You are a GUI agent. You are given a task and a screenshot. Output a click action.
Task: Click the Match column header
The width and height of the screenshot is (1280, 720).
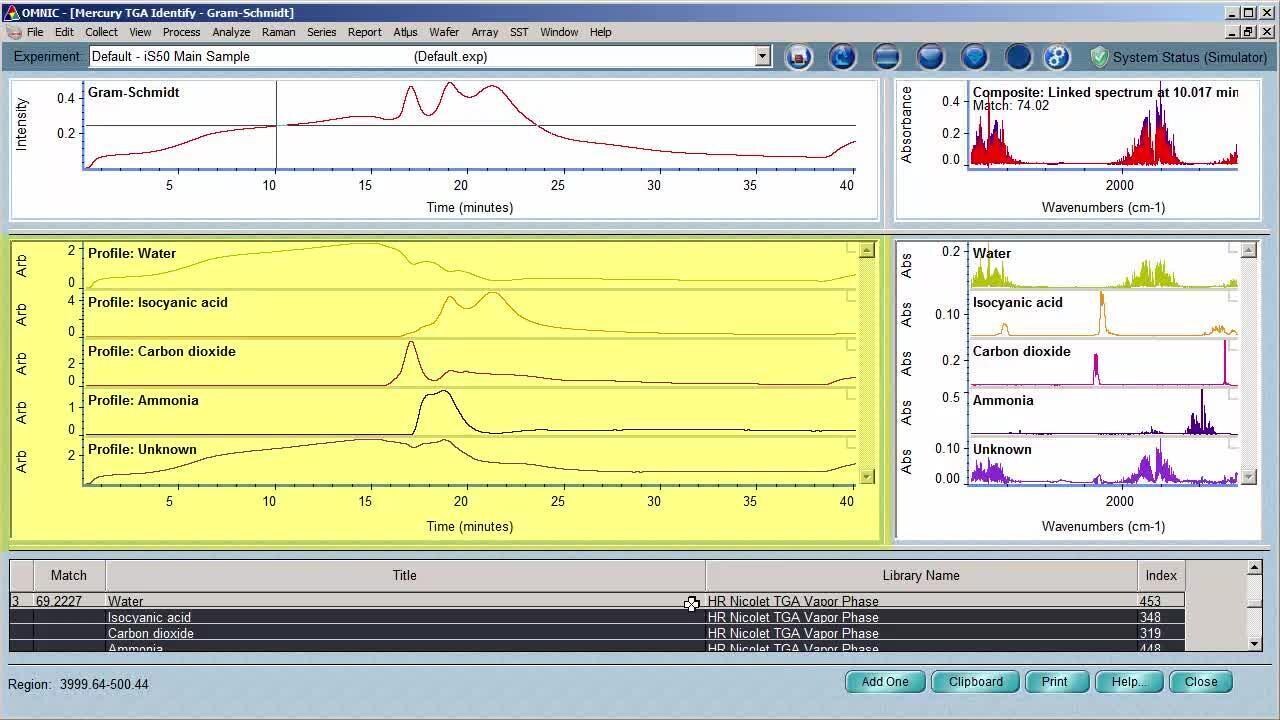tap(69, 575)
